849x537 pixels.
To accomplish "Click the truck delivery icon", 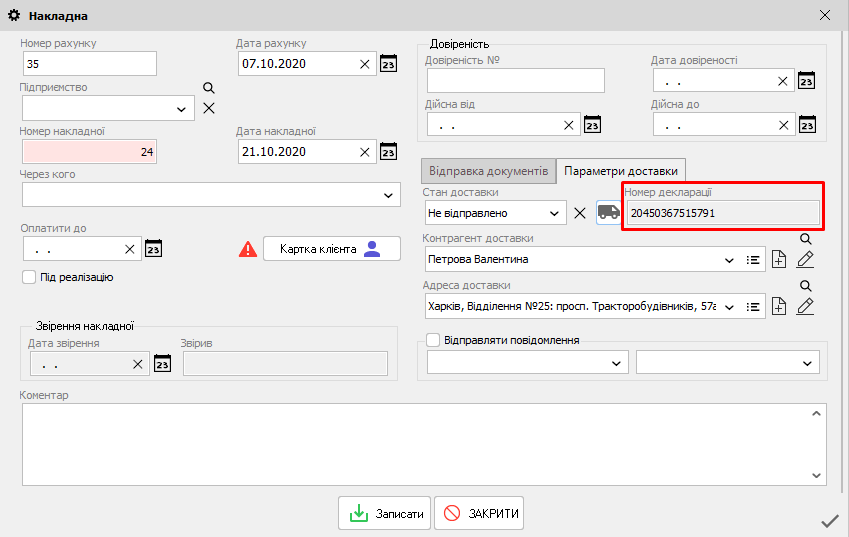I will coord(608,212).
